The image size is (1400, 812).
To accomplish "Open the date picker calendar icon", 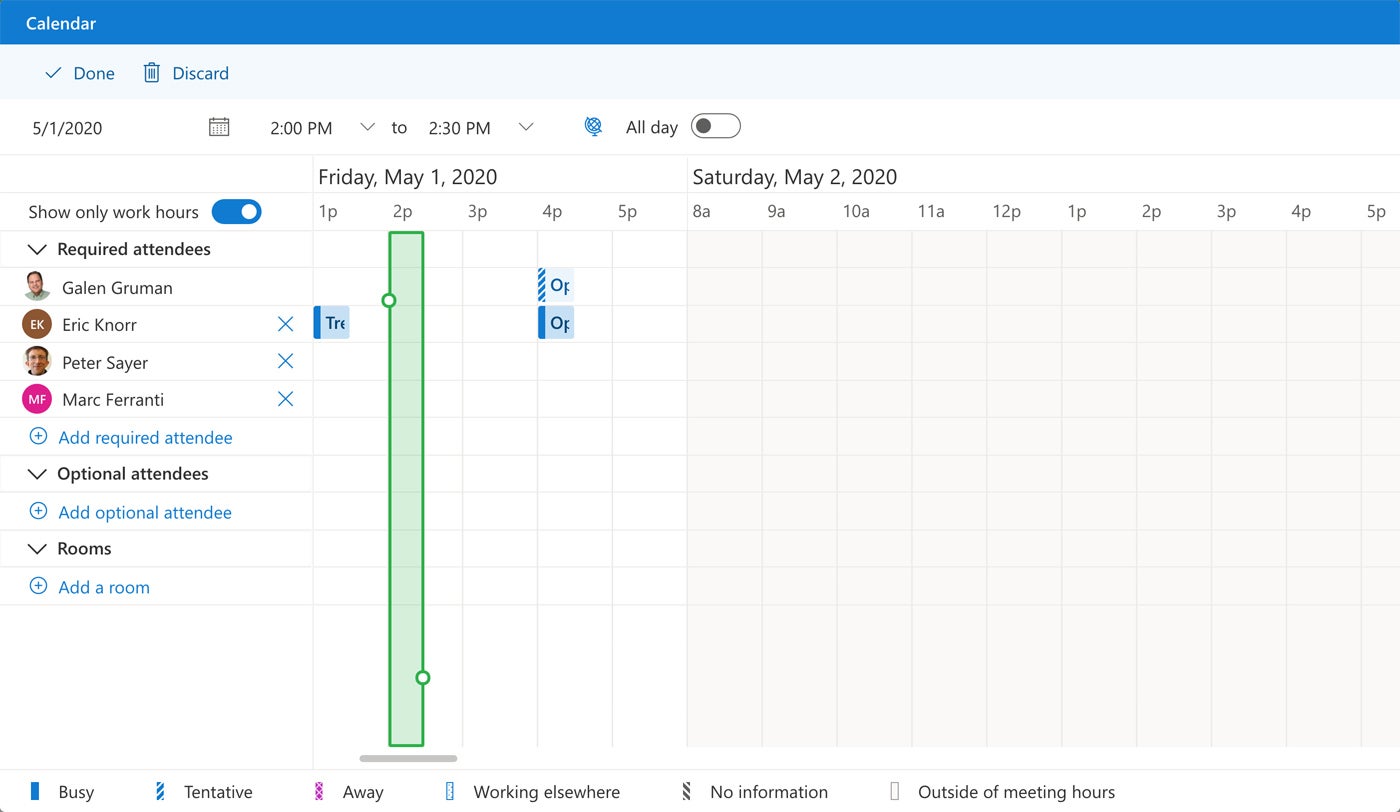I will click(x=219, y=127).
